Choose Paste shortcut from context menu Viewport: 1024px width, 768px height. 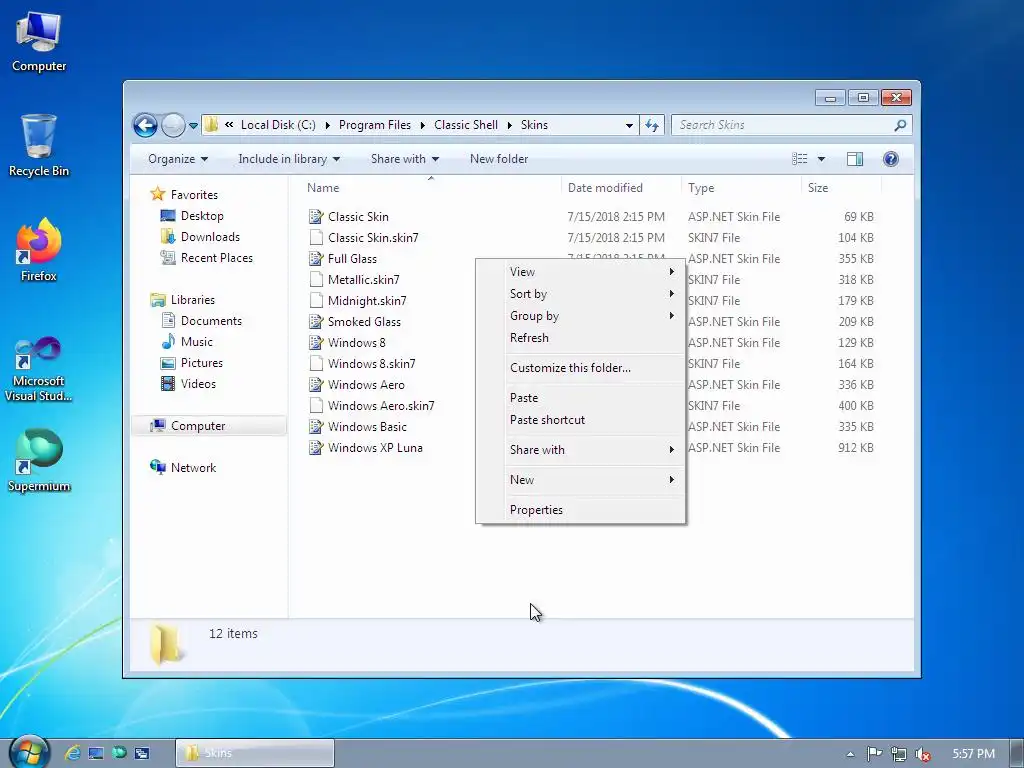581,420
